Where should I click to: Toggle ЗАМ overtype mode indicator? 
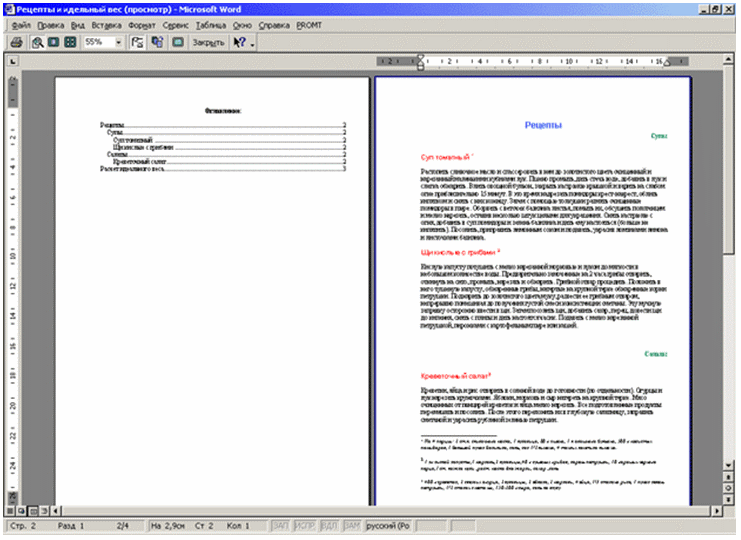tap(352, 526)
